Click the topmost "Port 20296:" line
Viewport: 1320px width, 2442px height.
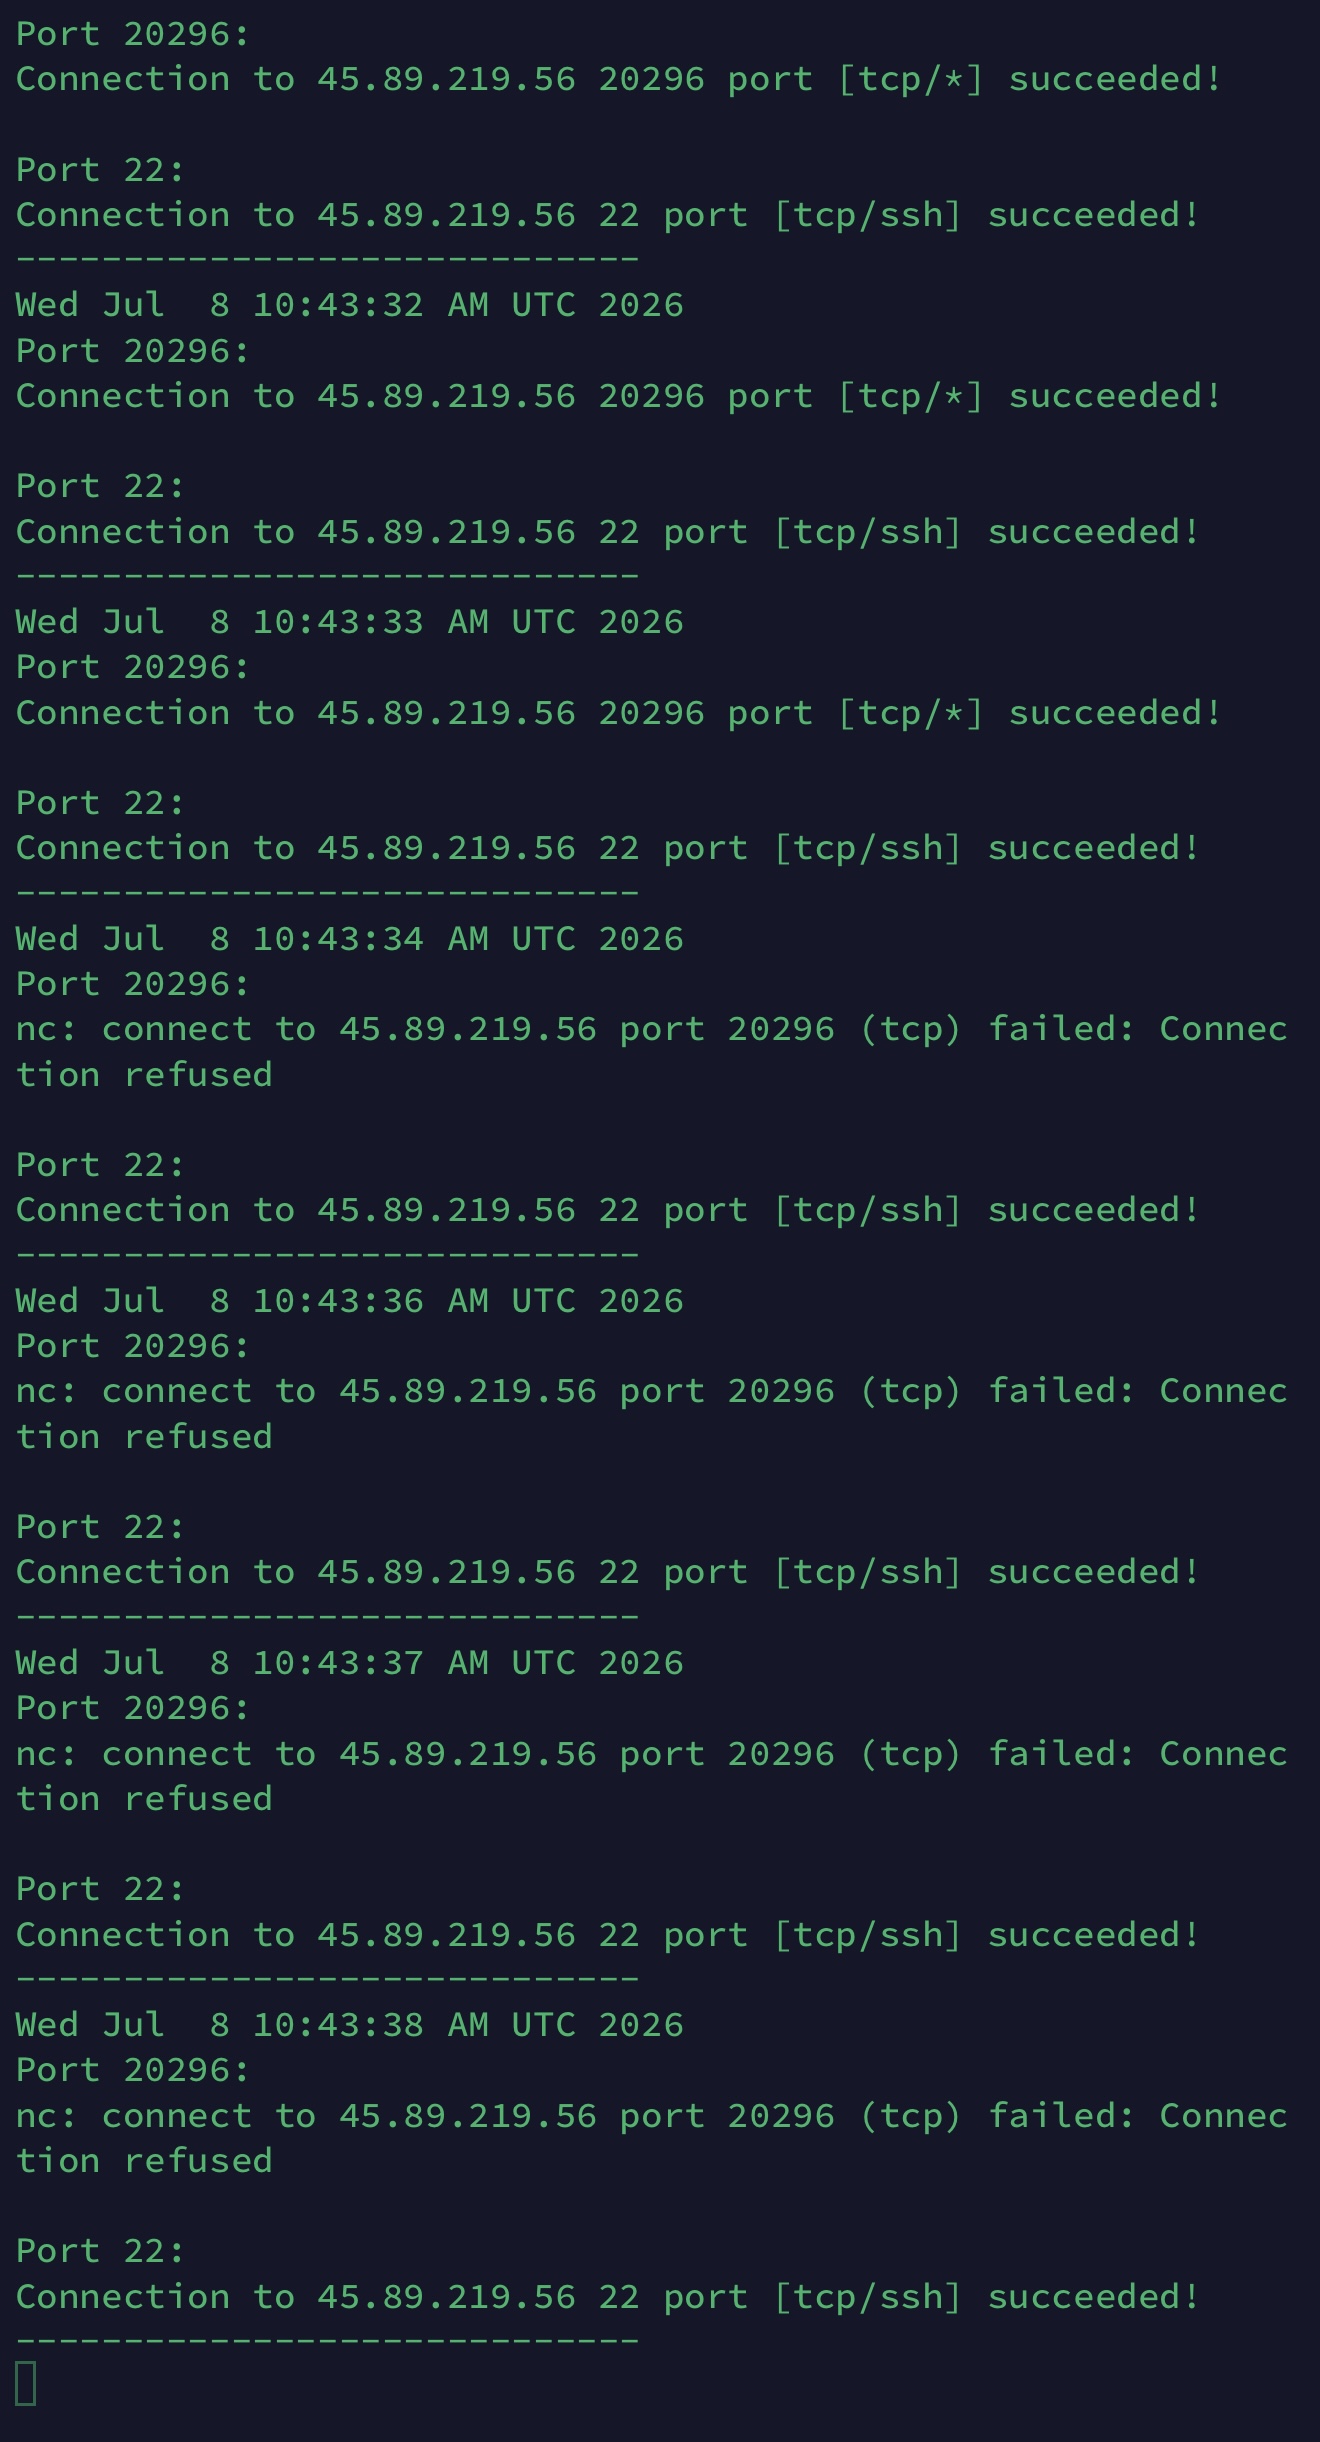click(133, 34)
